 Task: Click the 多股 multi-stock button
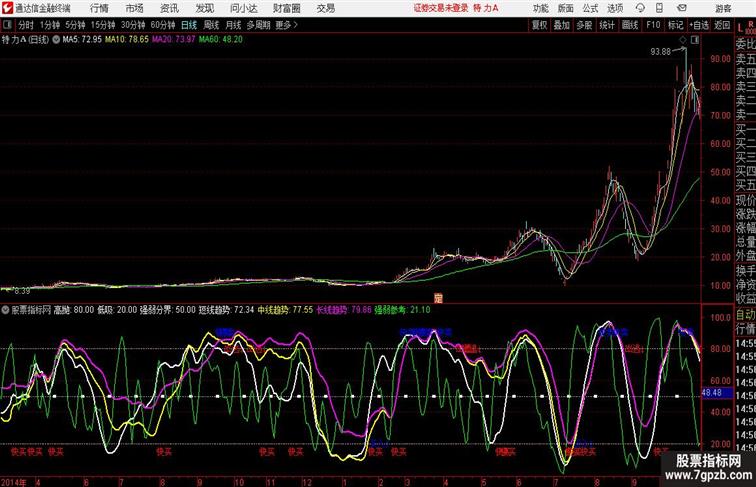click(x=584, y=25)
